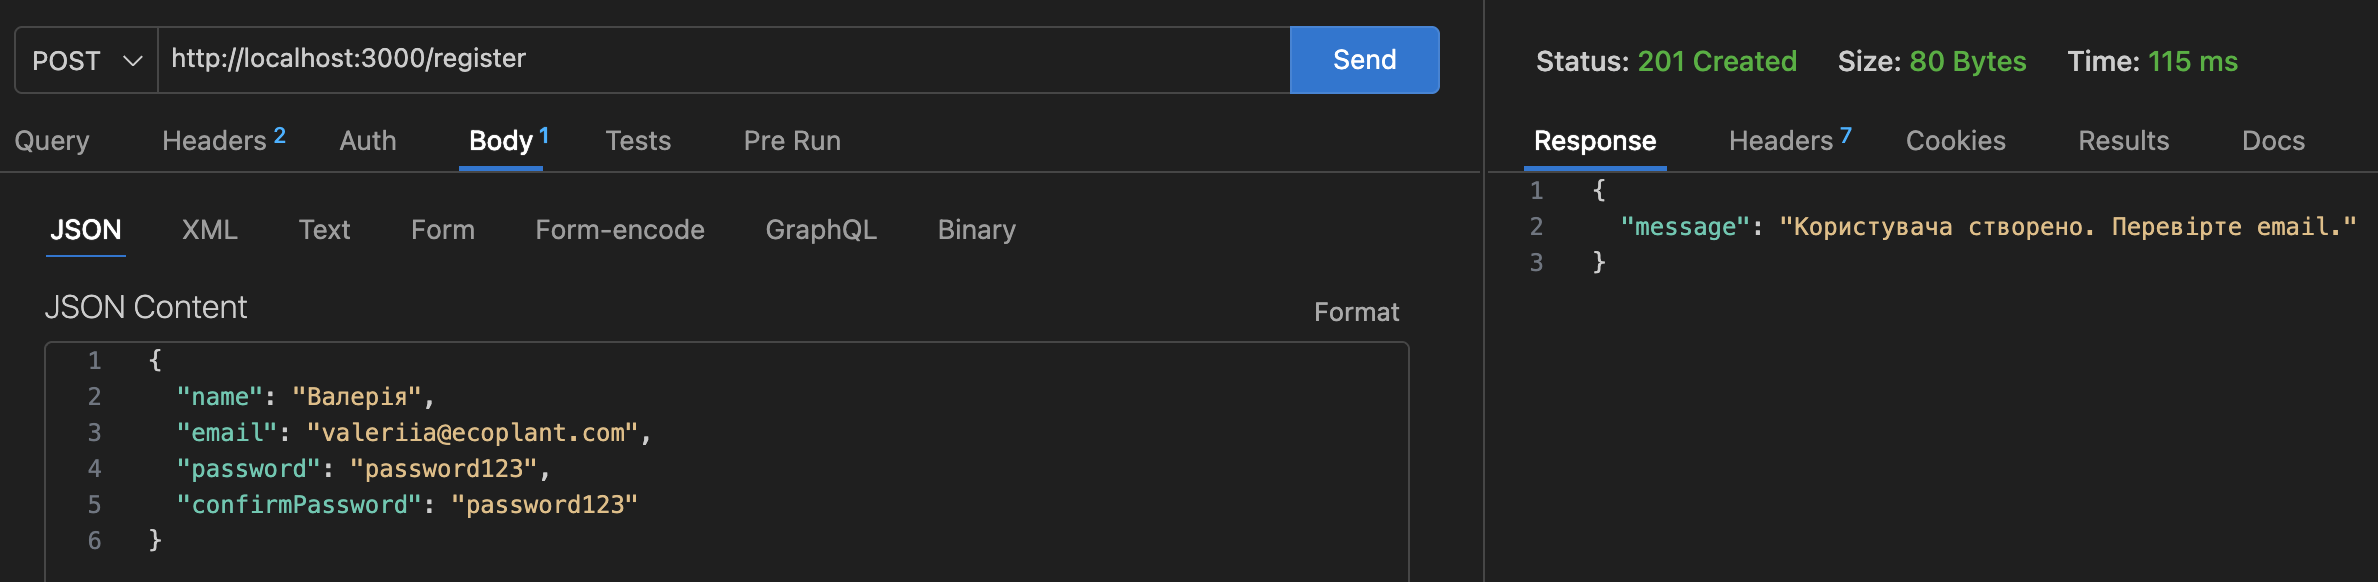The image size is (2378, 582).
Task: Click the Send request button
Action: pos(1364,60)
